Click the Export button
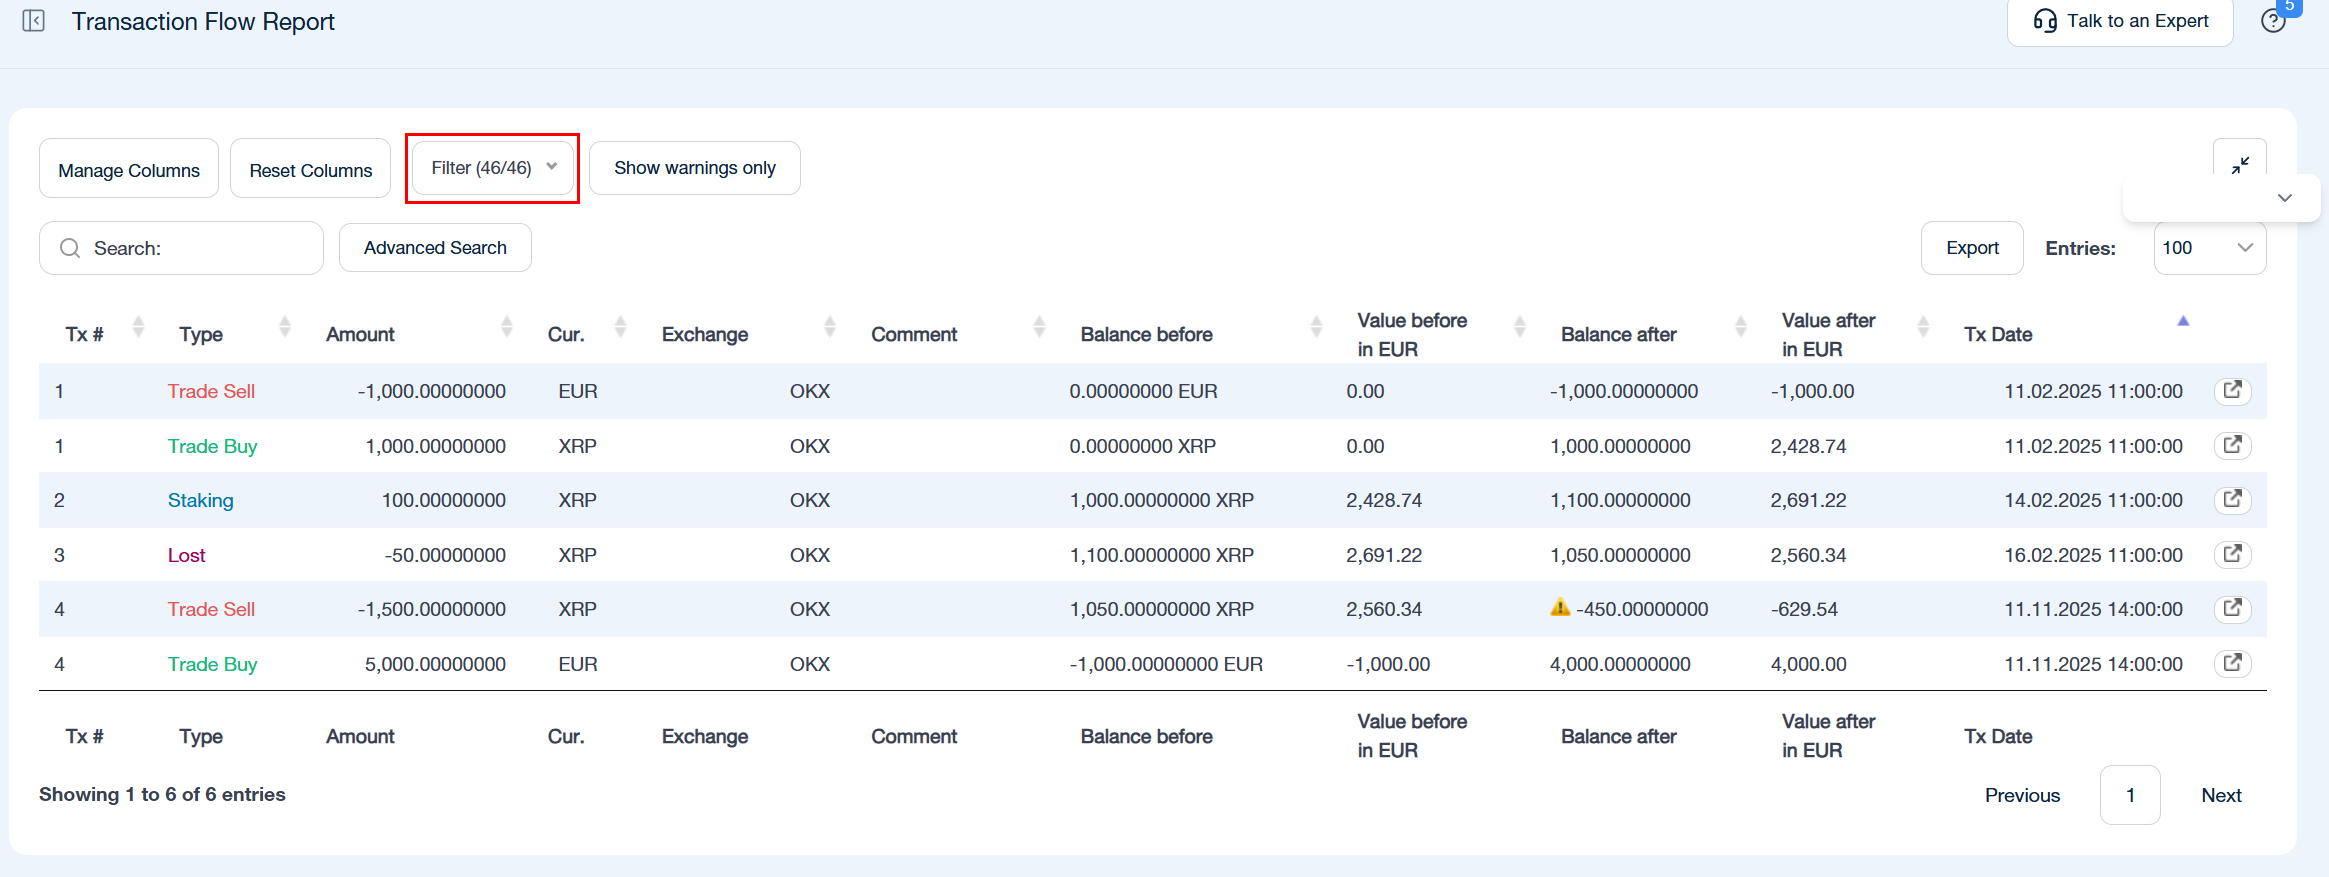Image resolution: width=2329 pixels, height=877 pixels. (x=1972, y=248)
